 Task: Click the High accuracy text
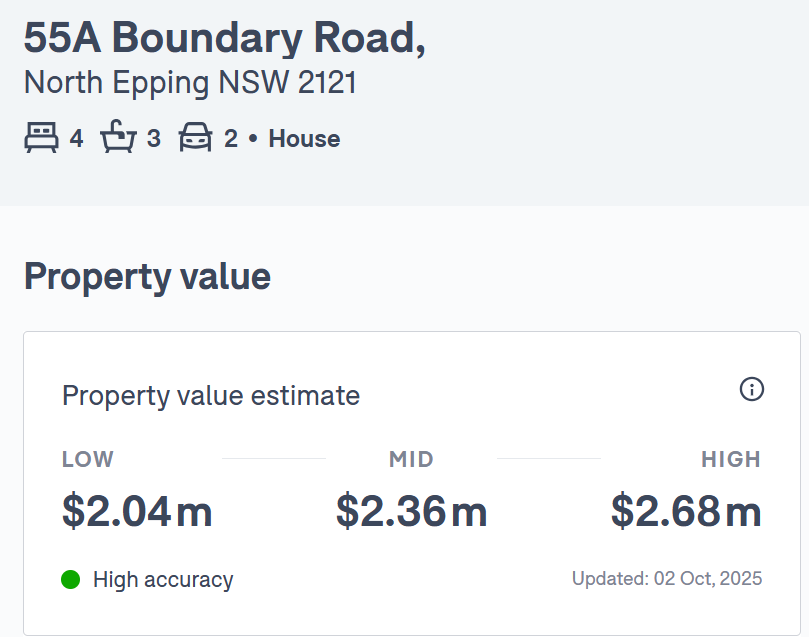pos(163,579)
